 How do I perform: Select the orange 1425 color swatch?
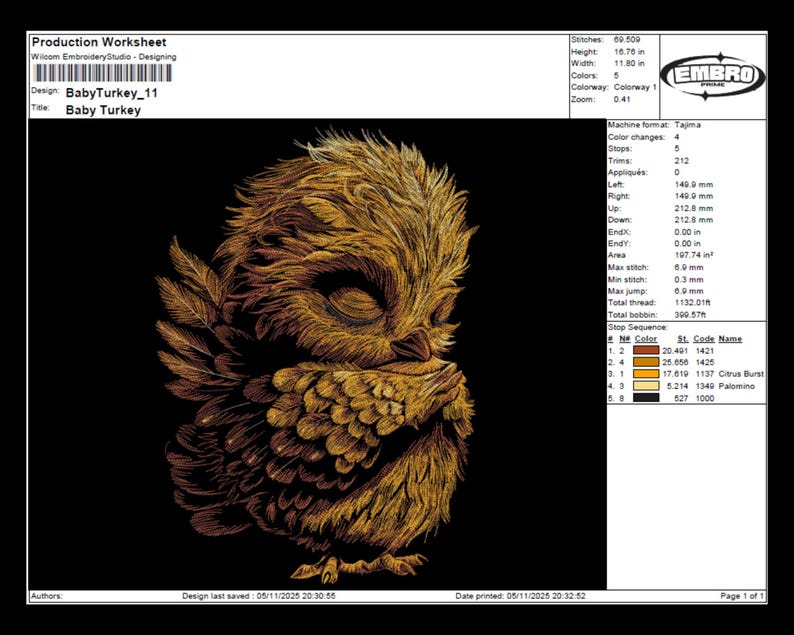(646, 362)
